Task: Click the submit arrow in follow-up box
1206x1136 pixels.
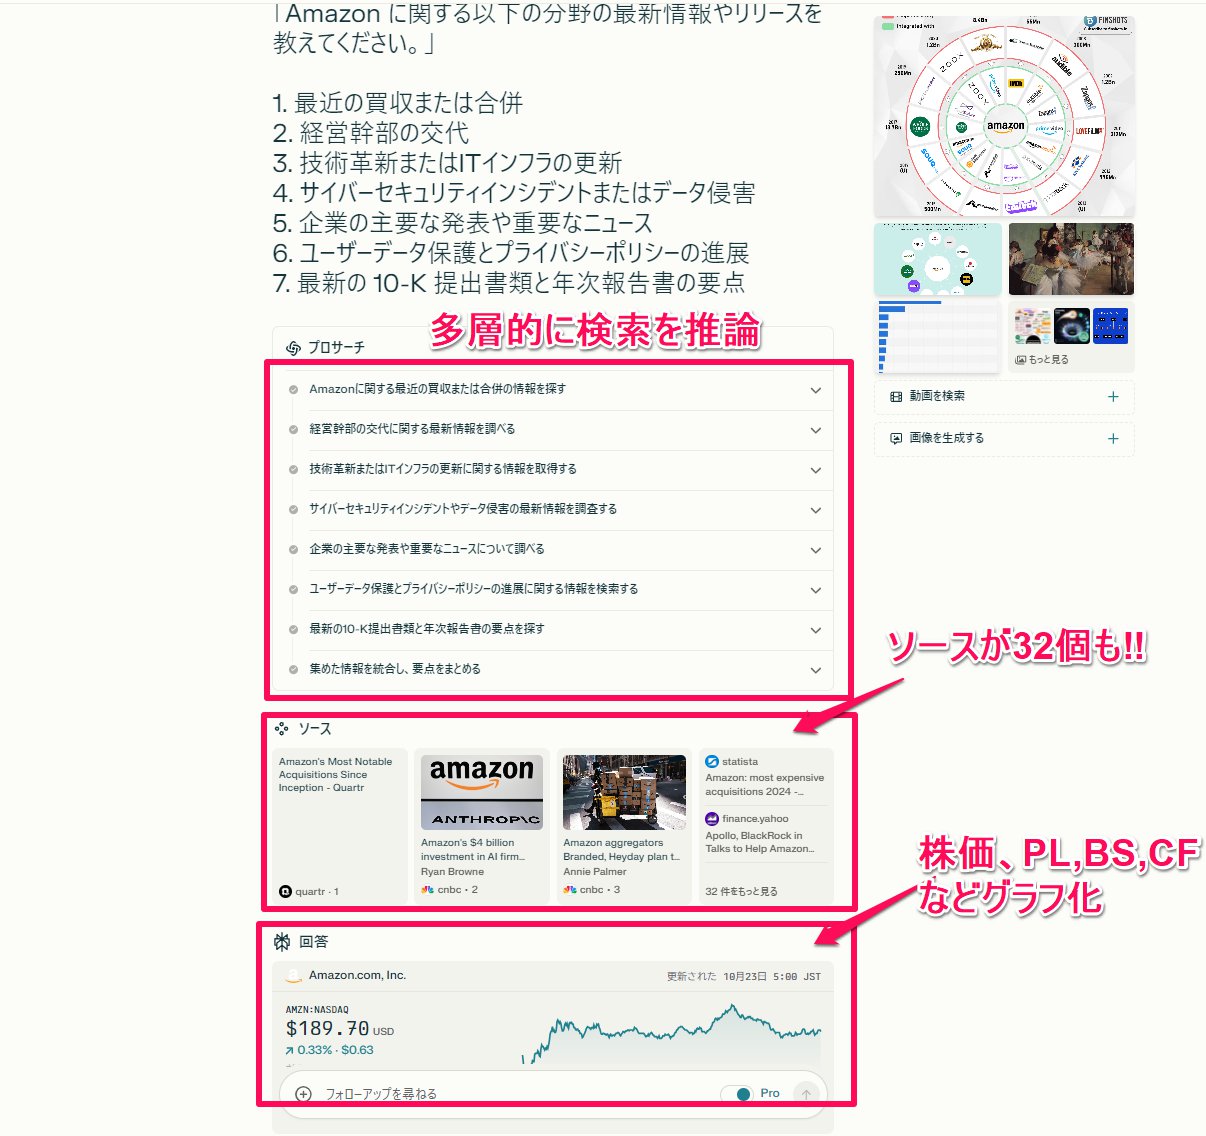Action: pos(806,1094)
